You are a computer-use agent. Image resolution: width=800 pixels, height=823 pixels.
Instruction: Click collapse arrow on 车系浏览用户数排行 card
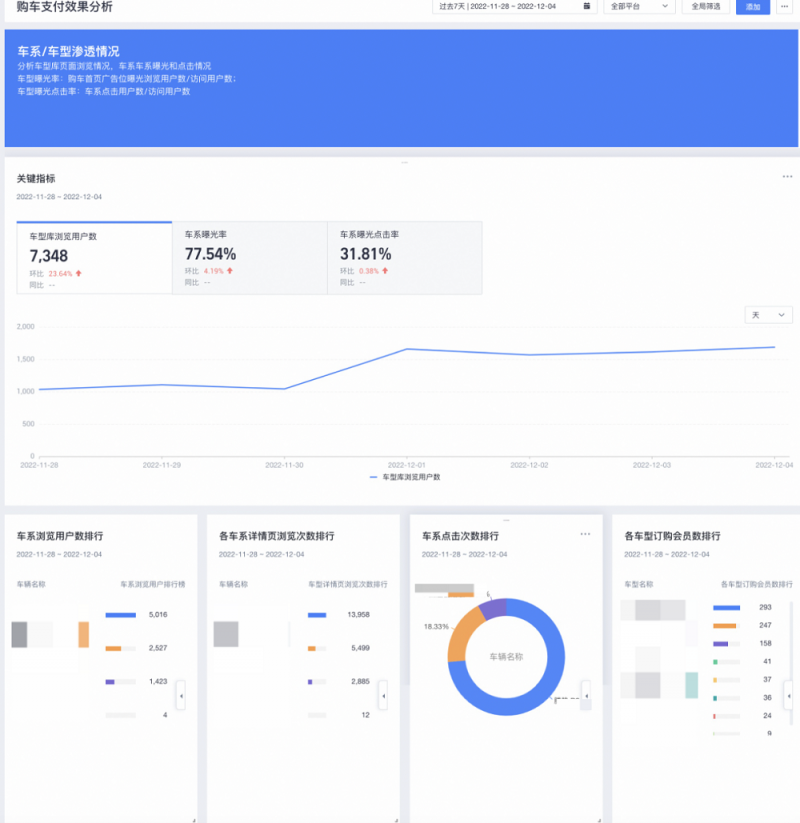point(181,694)
